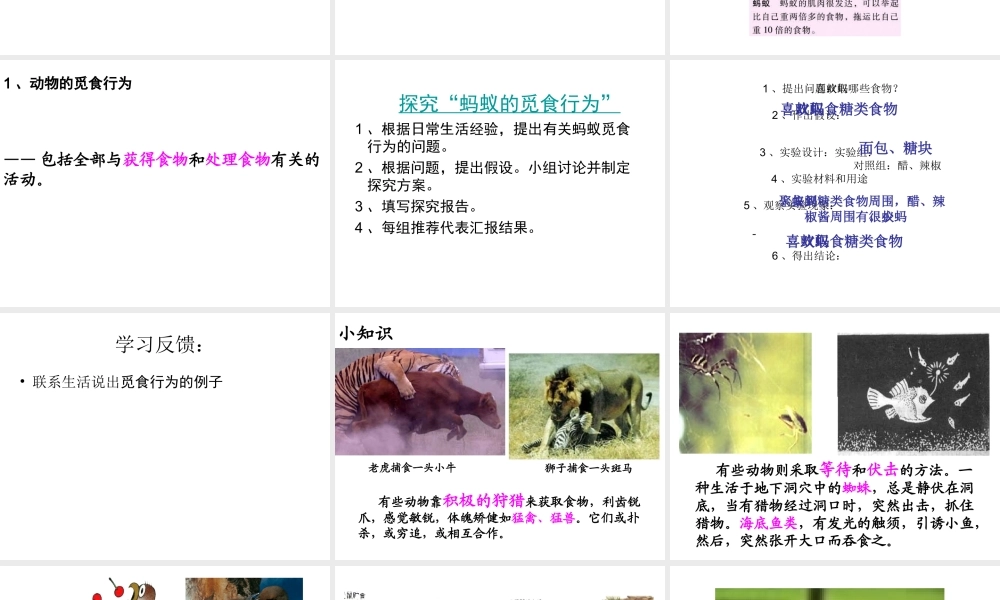Viewport: 1000px width, 600px height.
Task: Click the bullet "联系生活说出觅食行为的例子"
Action: (x=128, y=382)
